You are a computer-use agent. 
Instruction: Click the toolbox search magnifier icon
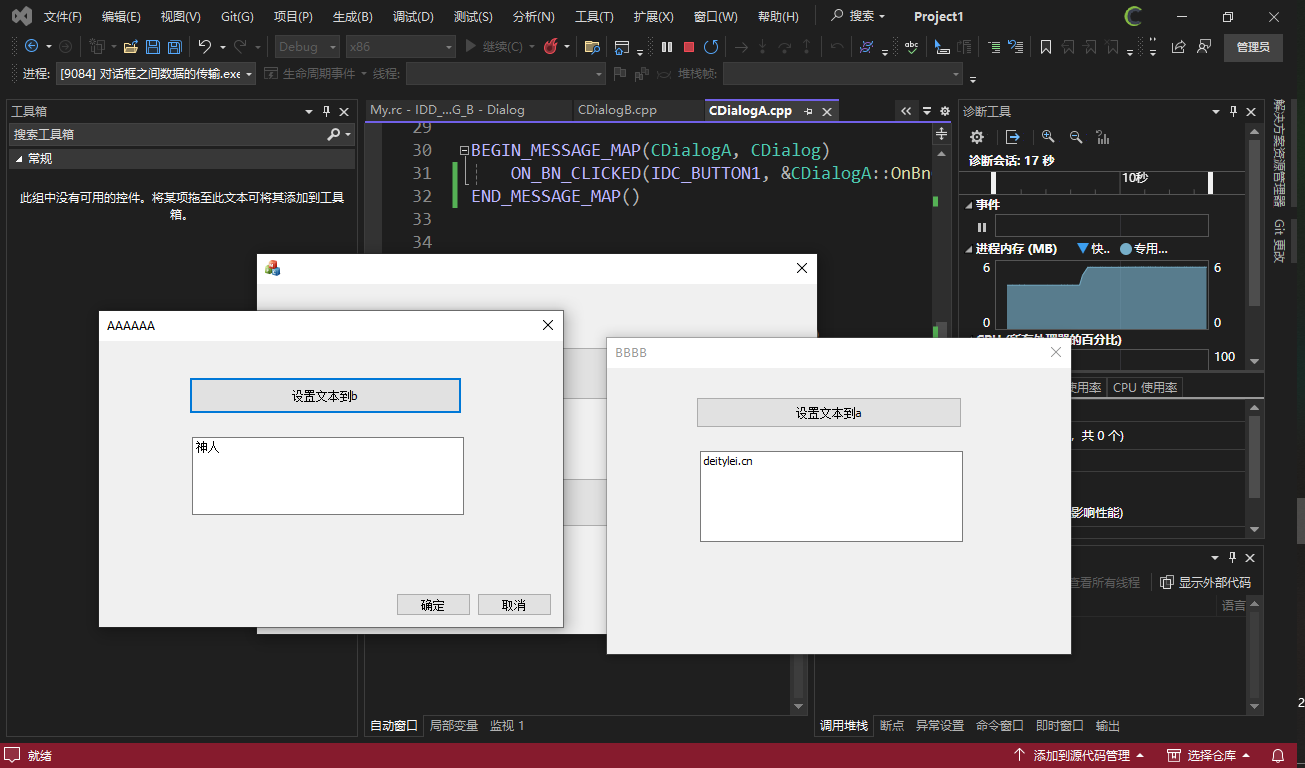point(334,134)
